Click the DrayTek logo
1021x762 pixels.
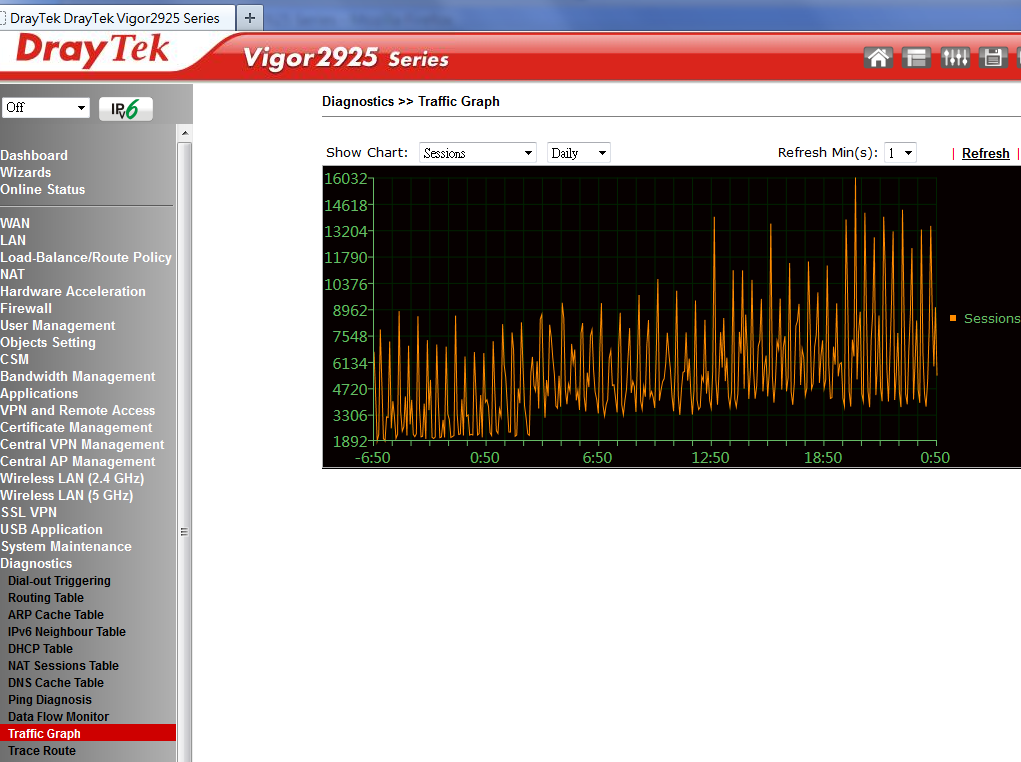[x=92, y=51]
